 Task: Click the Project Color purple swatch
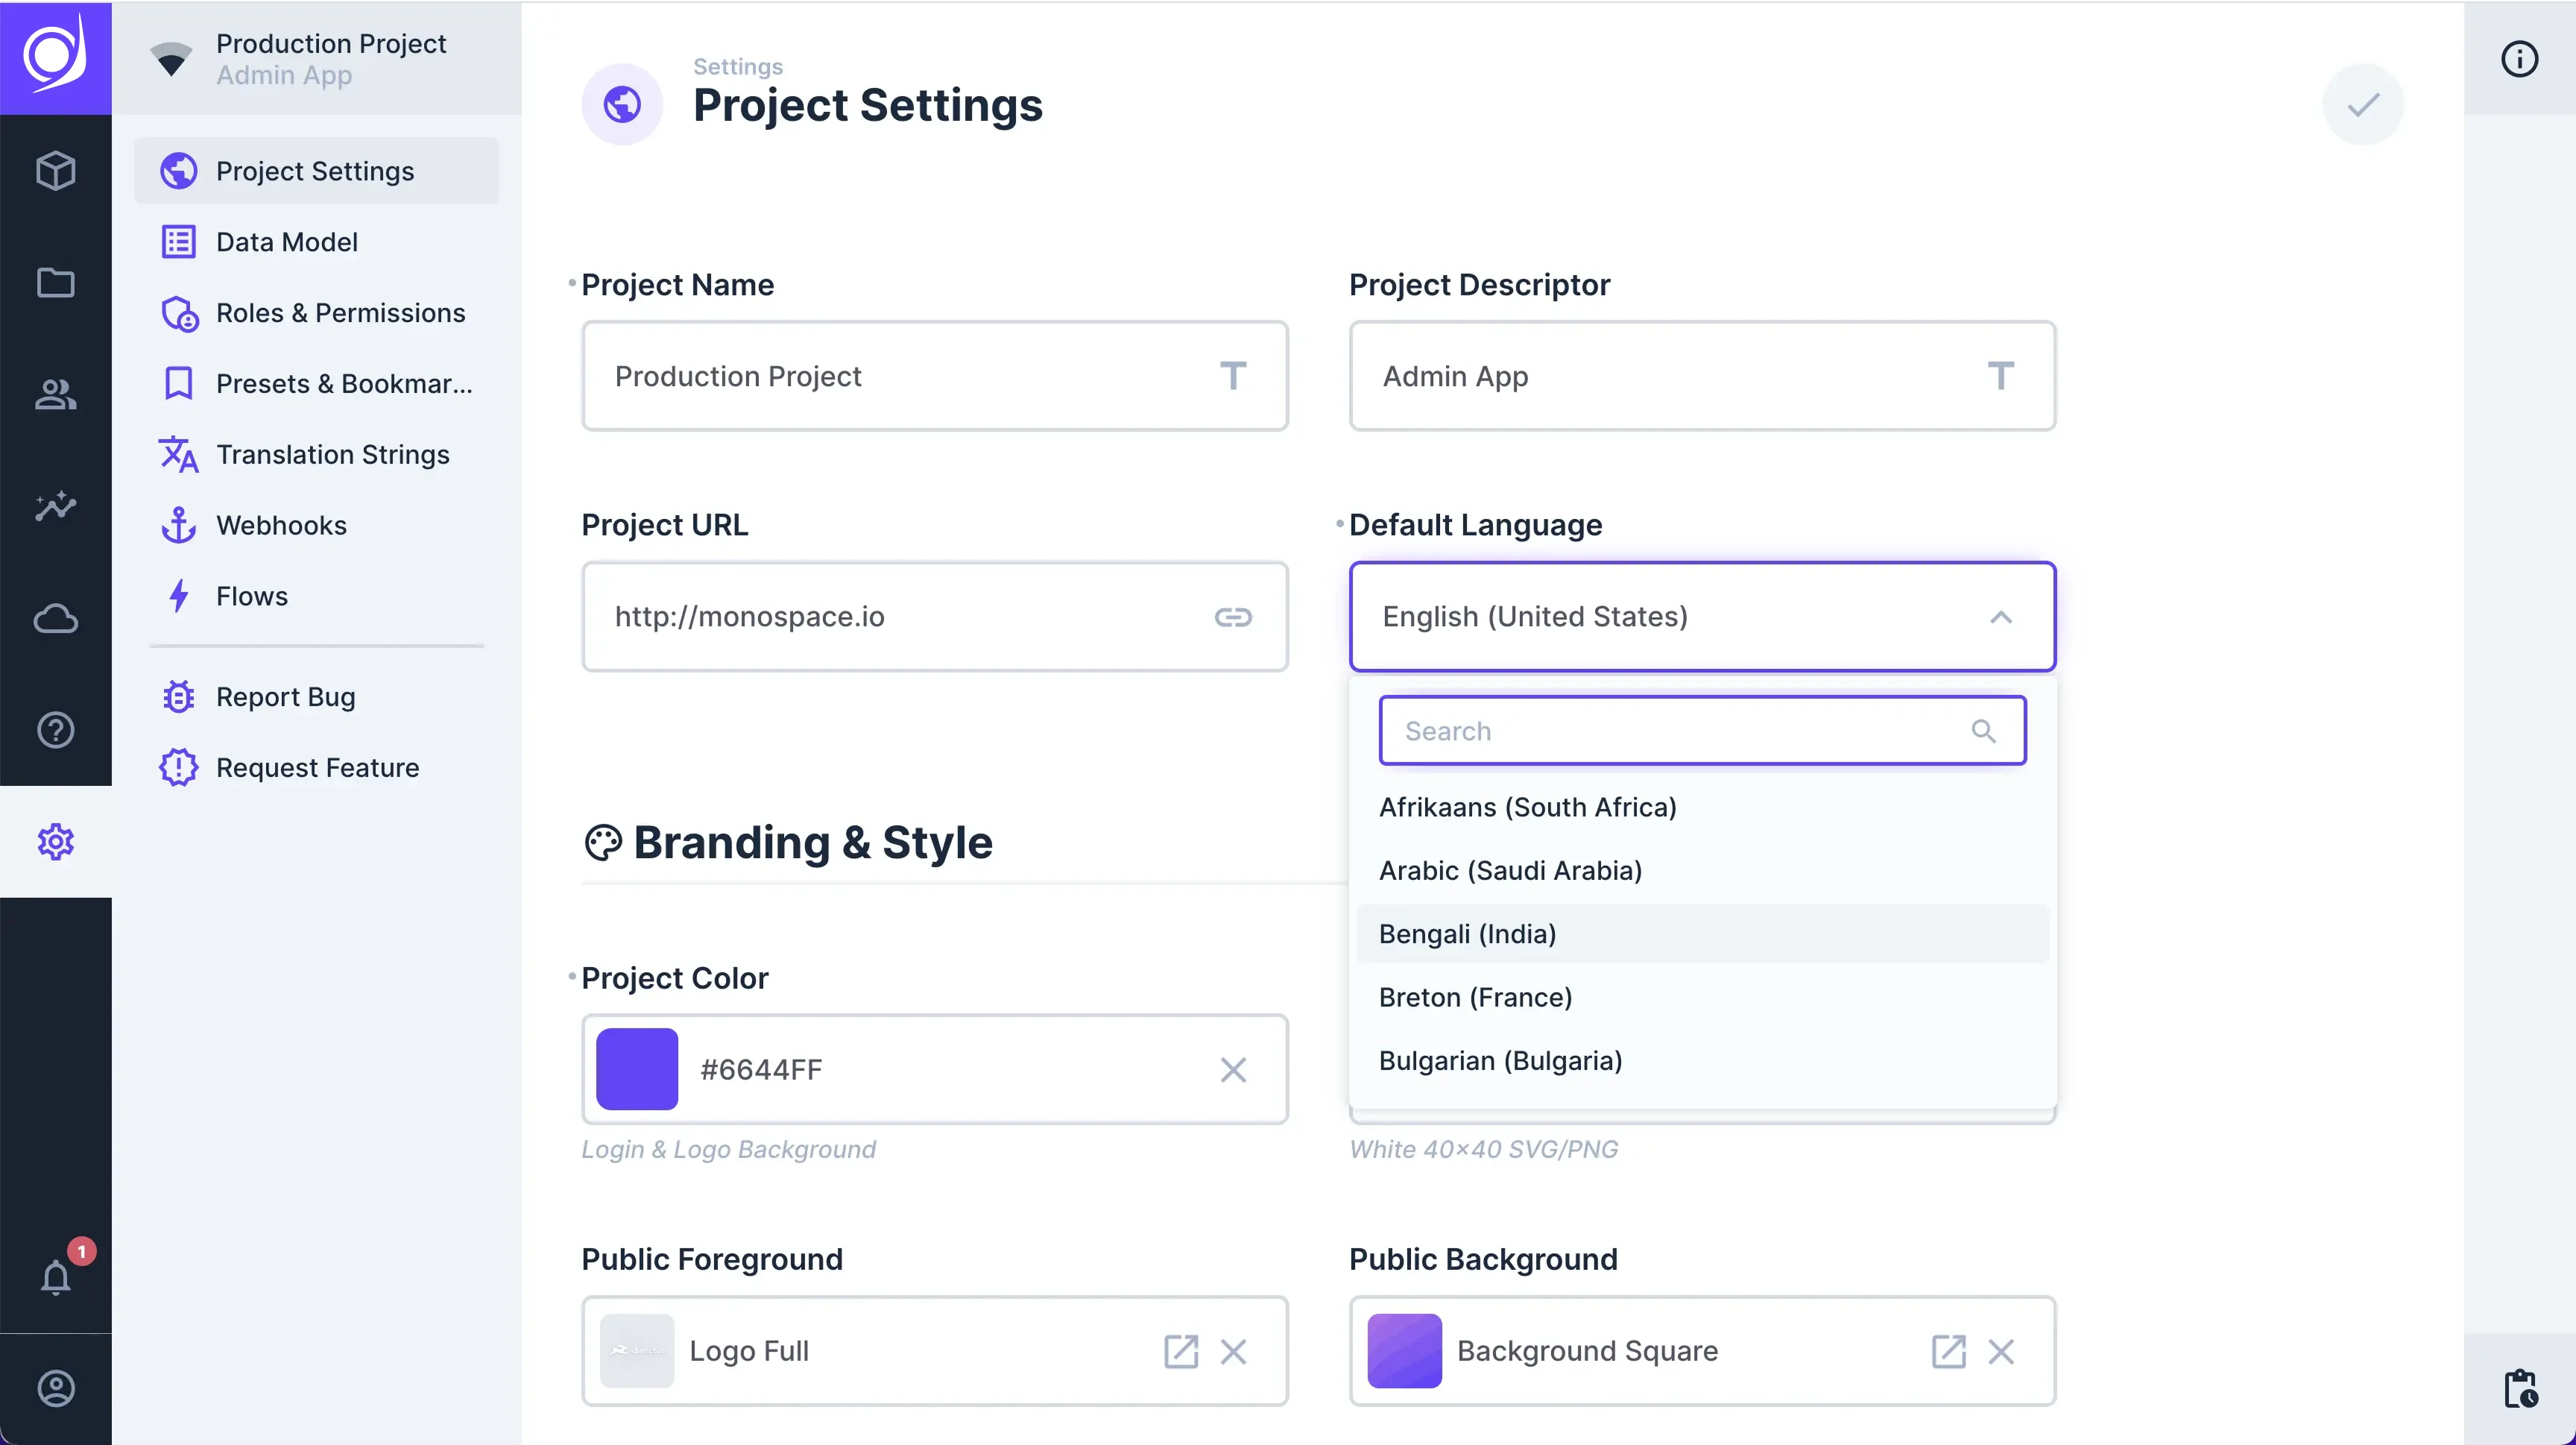[636, 1069]
